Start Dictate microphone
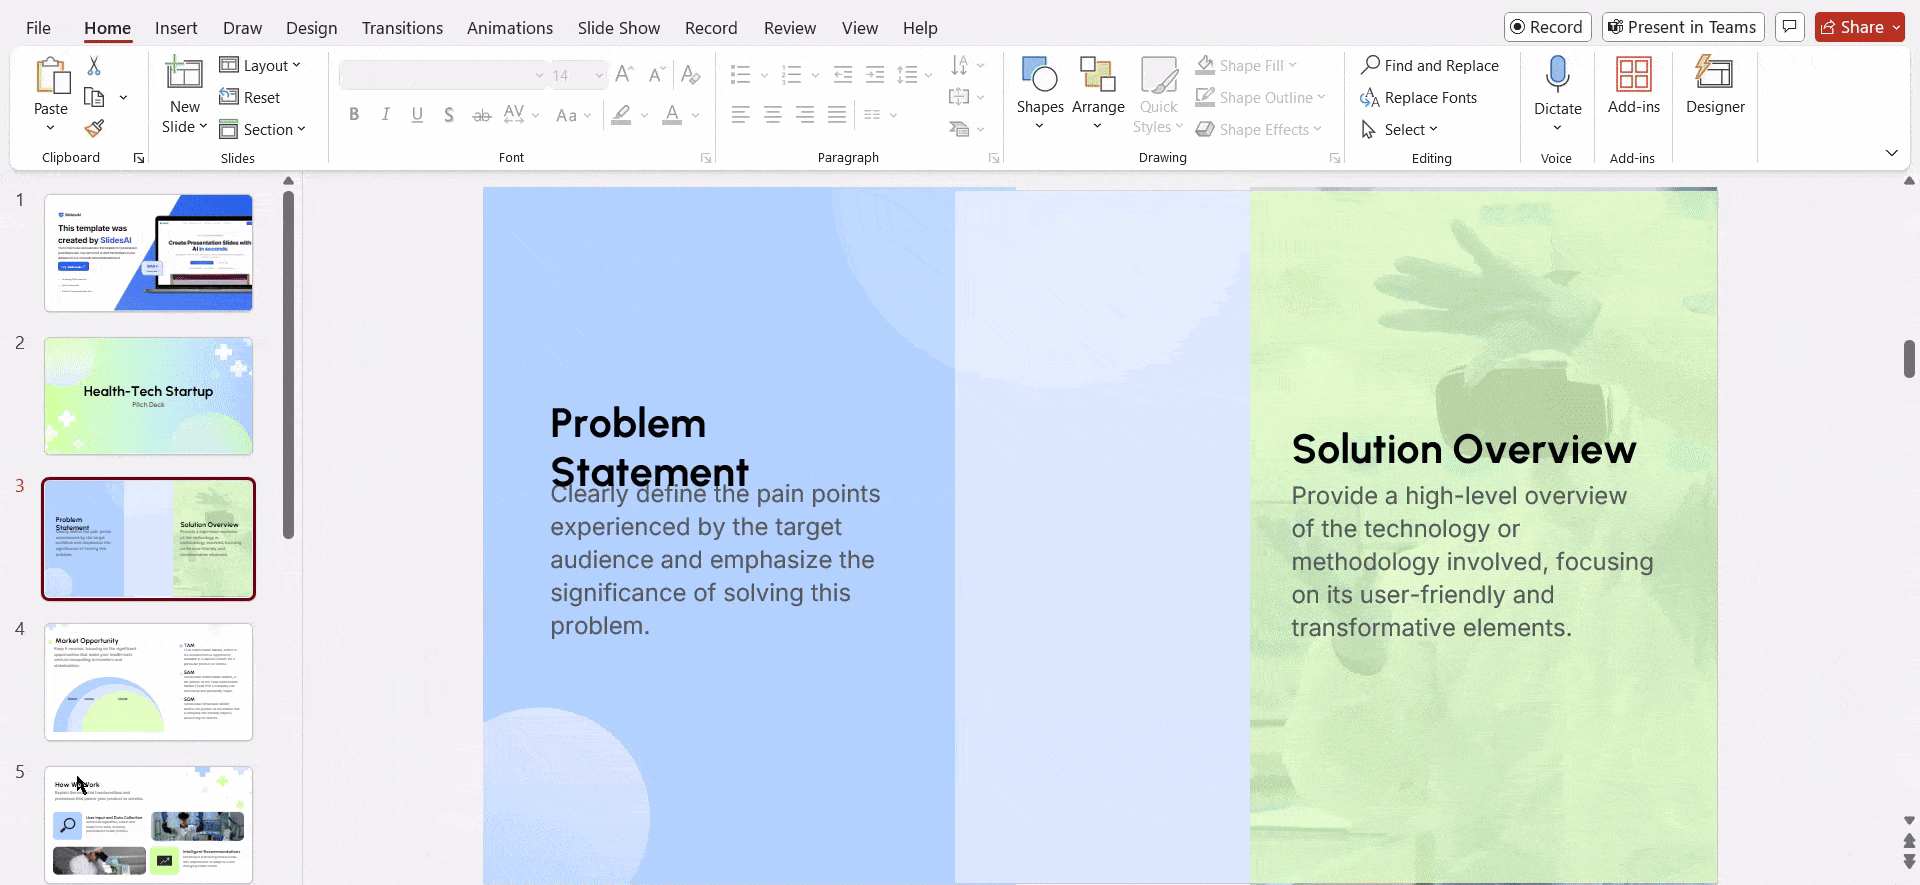Image resolution: width=1920 pixels, height=885 pixels. (1557, 76)
